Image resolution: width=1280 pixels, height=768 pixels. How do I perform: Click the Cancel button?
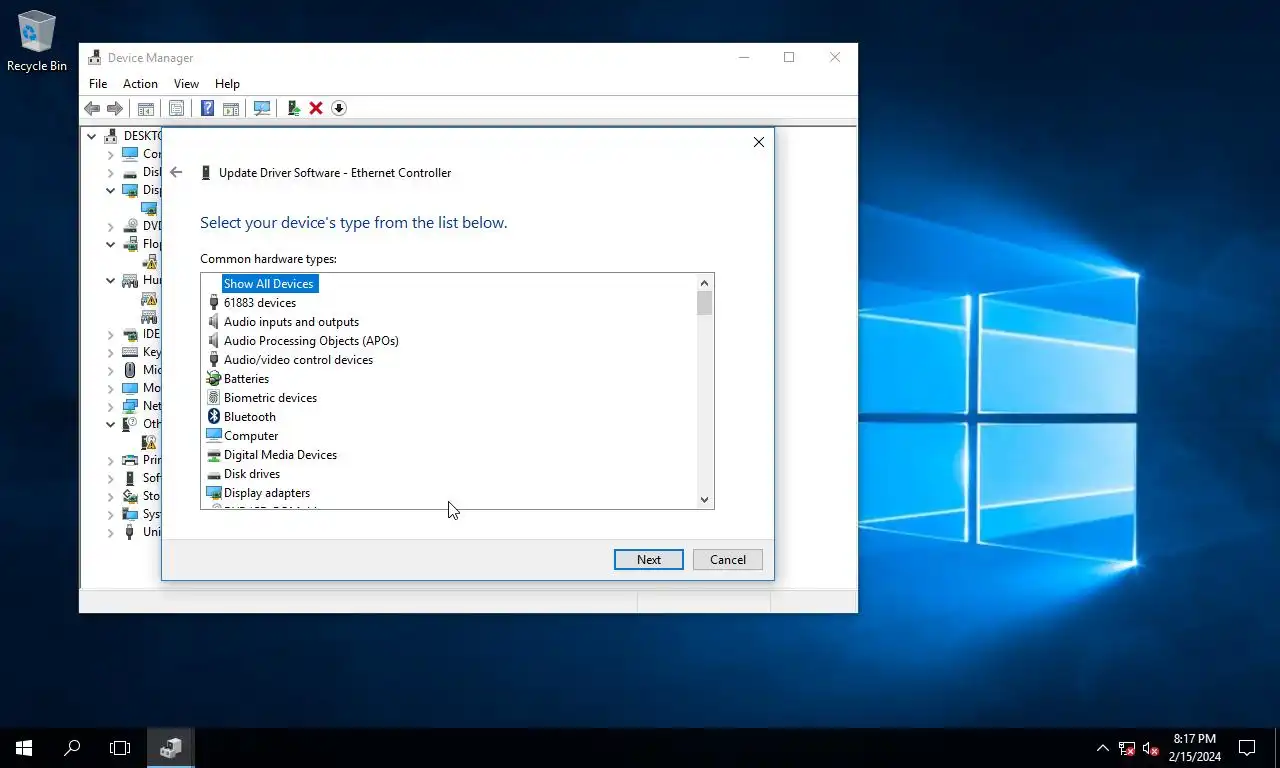coord(728,560)
